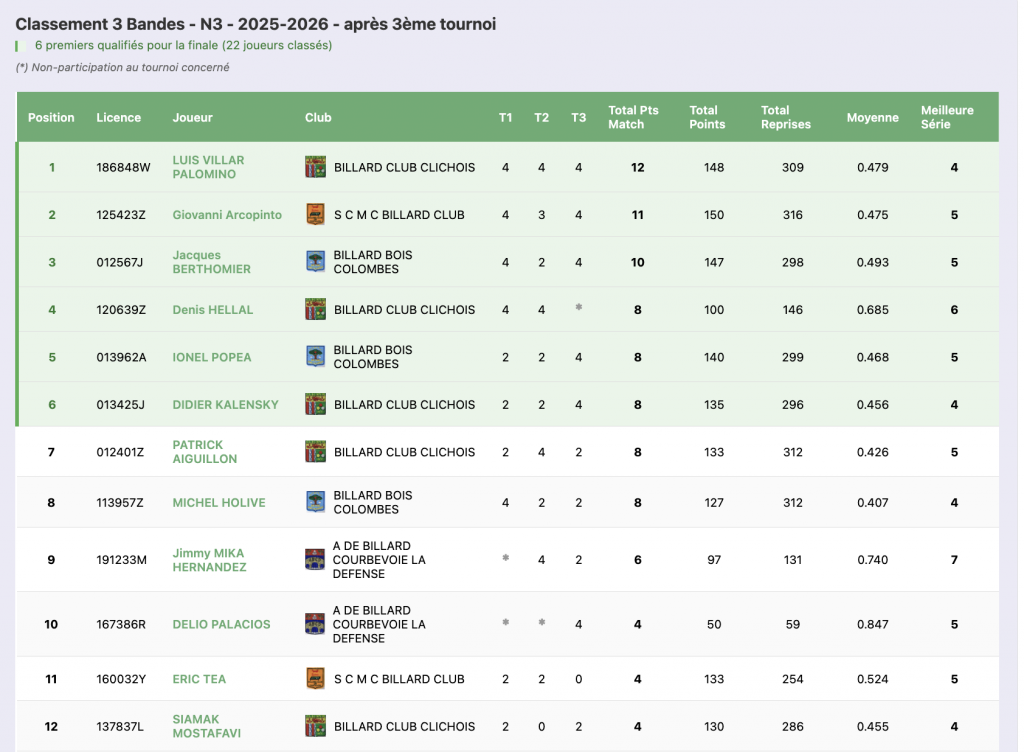Click the Billard Bois Colombes logo in Jacques Berthomier's row
Viewport: 1024px width, 752px height.
315,262
